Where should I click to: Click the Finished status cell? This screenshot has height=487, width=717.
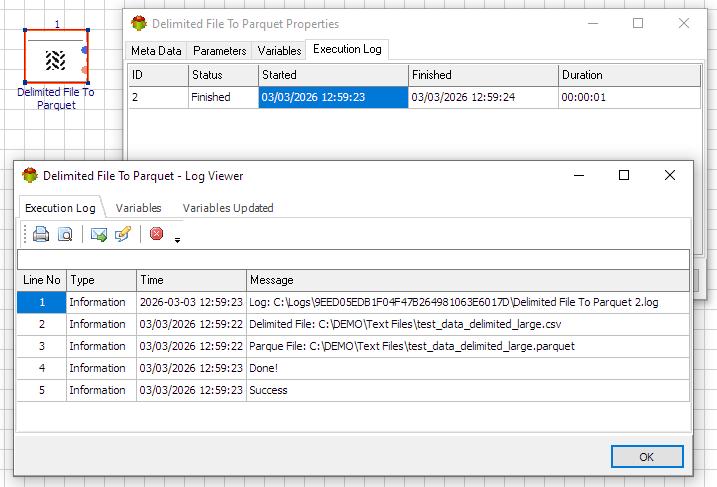[223, 97]
